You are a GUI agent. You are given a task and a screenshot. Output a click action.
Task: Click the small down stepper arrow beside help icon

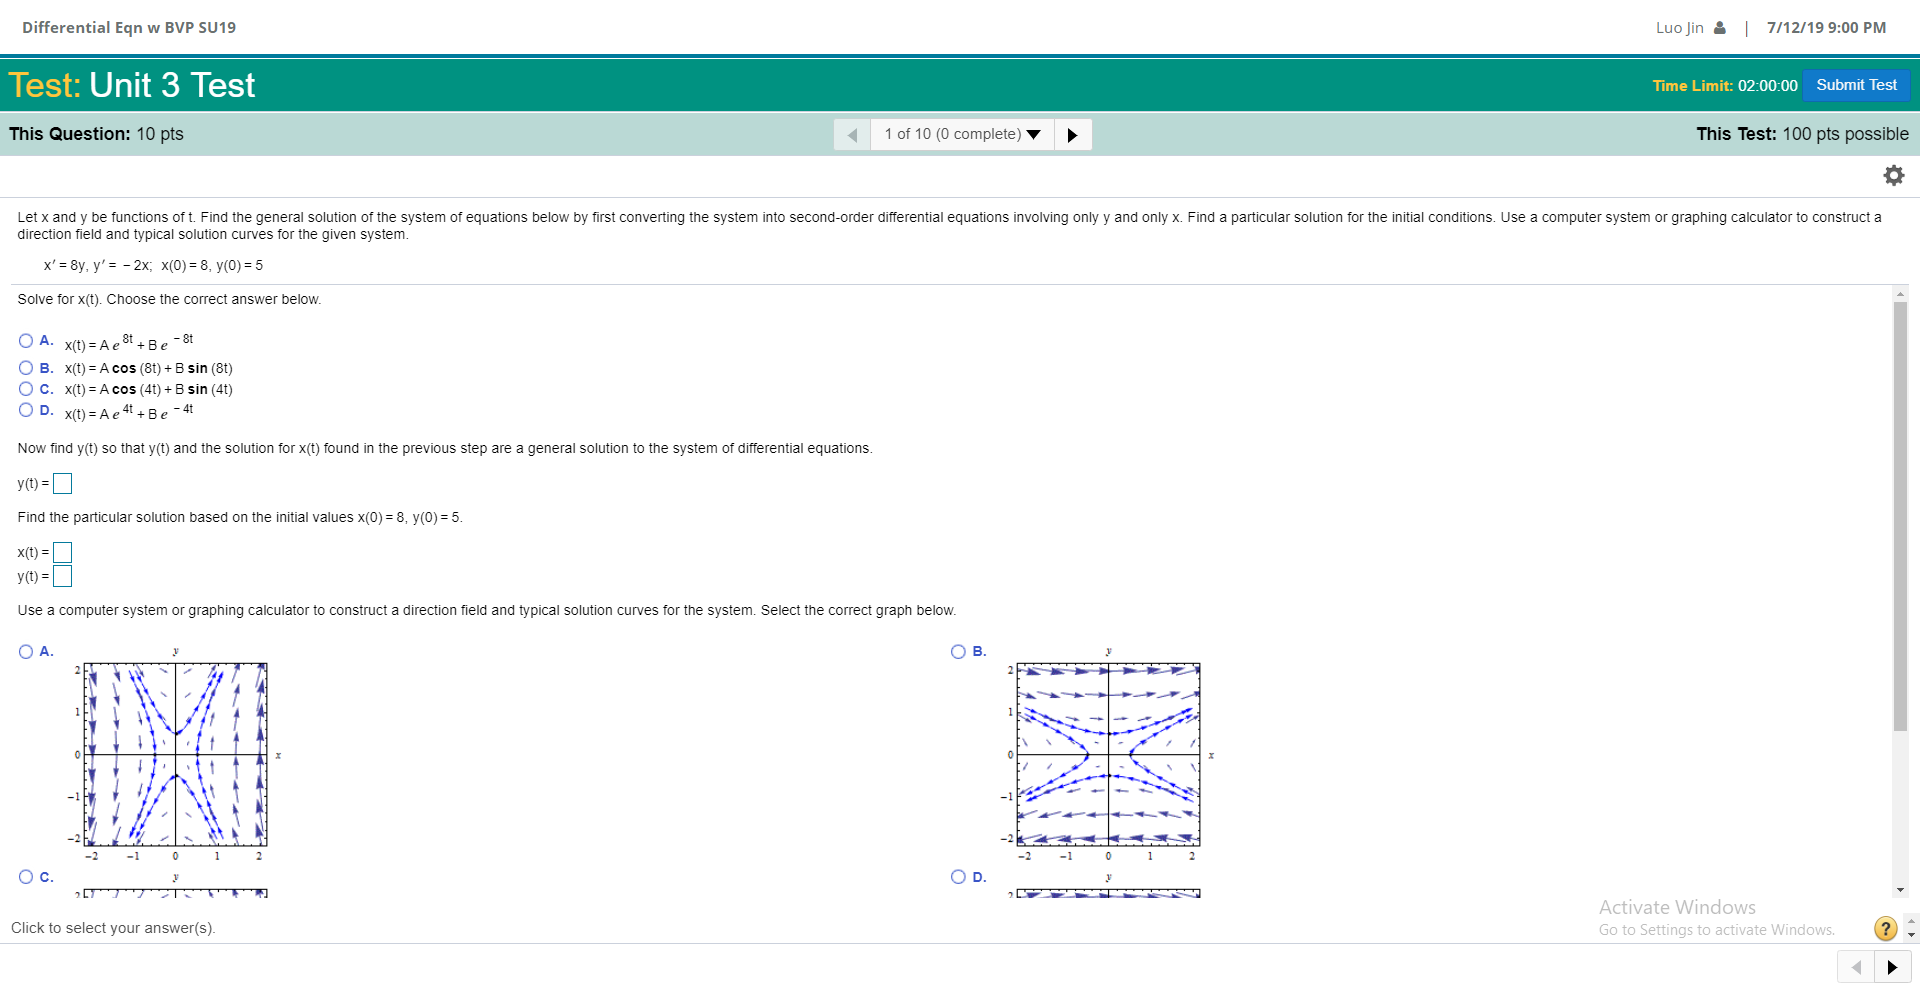click(x=1911, y=936)
